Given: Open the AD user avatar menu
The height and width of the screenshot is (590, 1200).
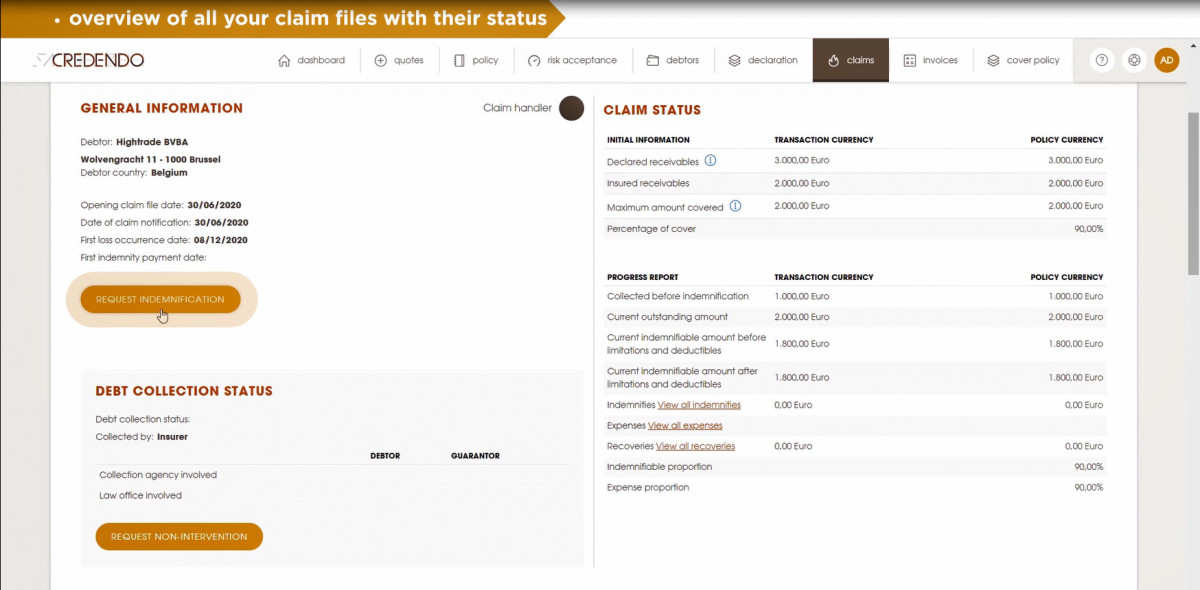Looking at the screenshot, I should point(1167,60).
